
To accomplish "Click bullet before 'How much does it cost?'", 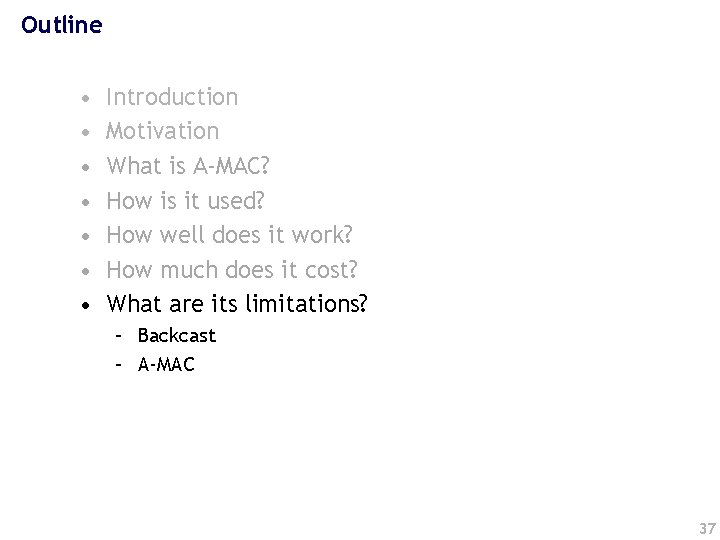I will coord(85,271).
